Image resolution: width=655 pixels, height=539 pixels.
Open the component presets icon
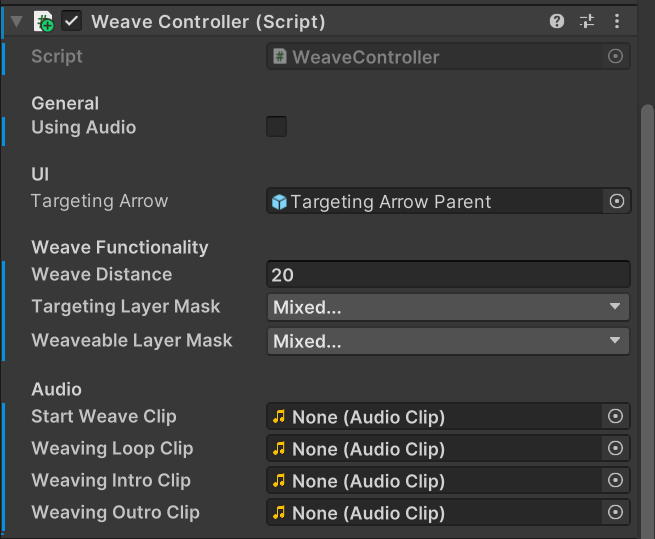(587, 21)
